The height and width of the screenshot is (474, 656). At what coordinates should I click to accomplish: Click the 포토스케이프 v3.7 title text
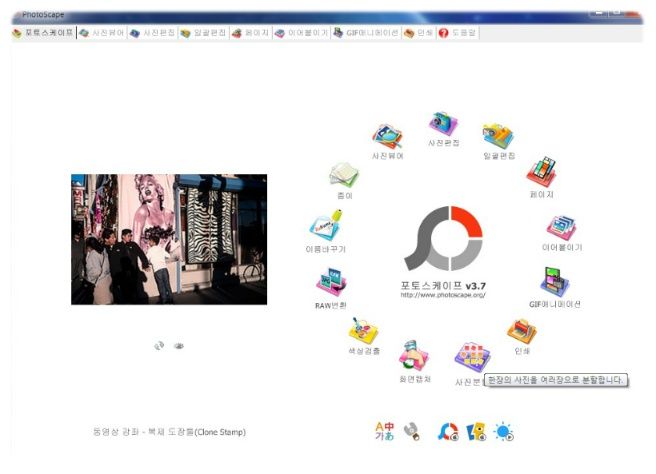pyautogui.click(x=443, y=286)
